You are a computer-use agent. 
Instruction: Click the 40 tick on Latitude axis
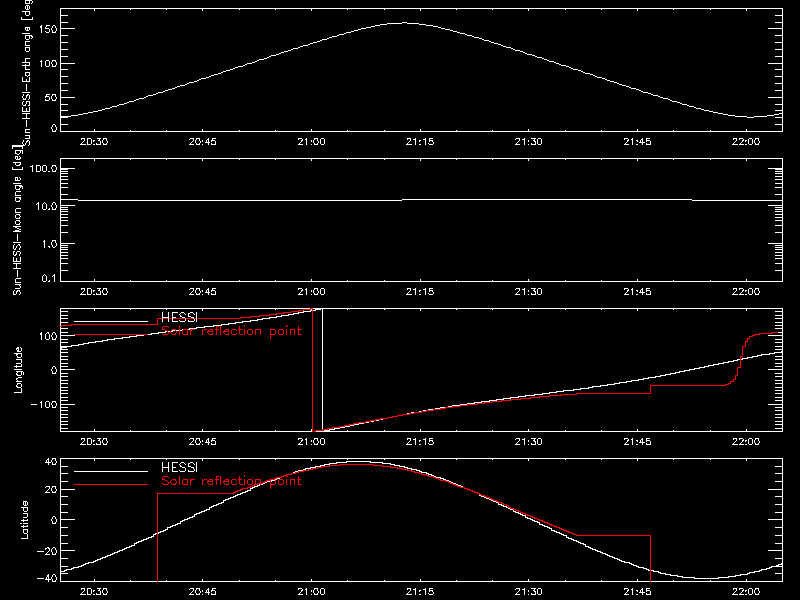point(52,462)
